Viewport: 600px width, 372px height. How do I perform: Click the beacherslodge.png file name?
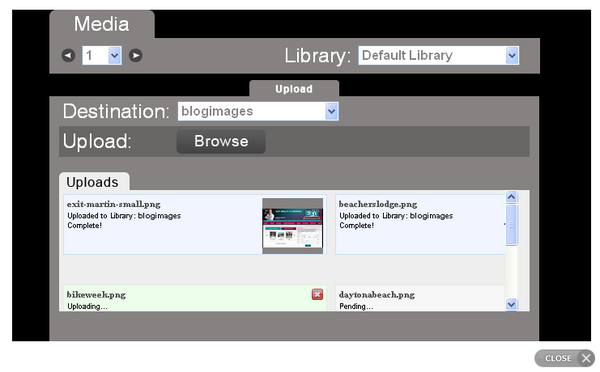(x=378, y=204)
